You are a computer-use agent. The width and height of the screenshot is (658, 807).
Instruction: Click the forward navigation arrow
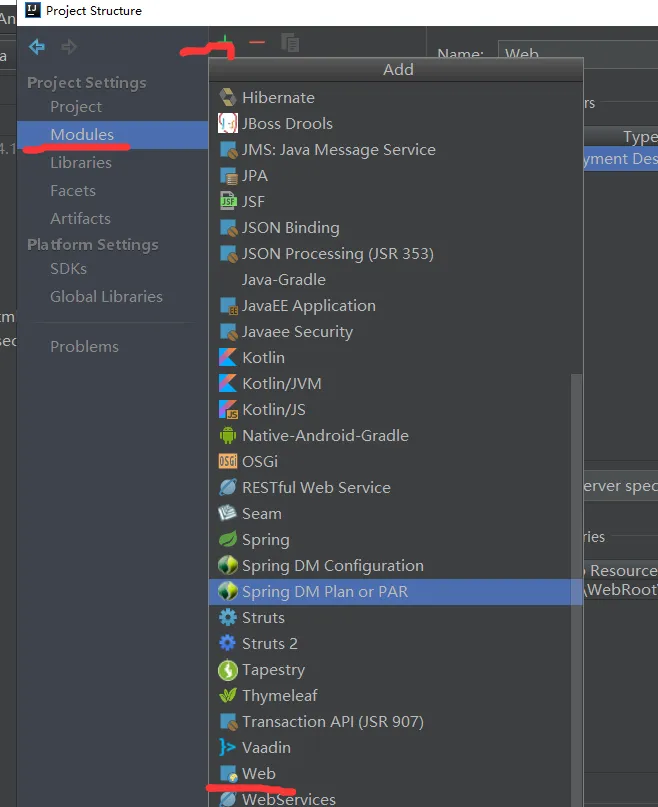click(69, 47)
